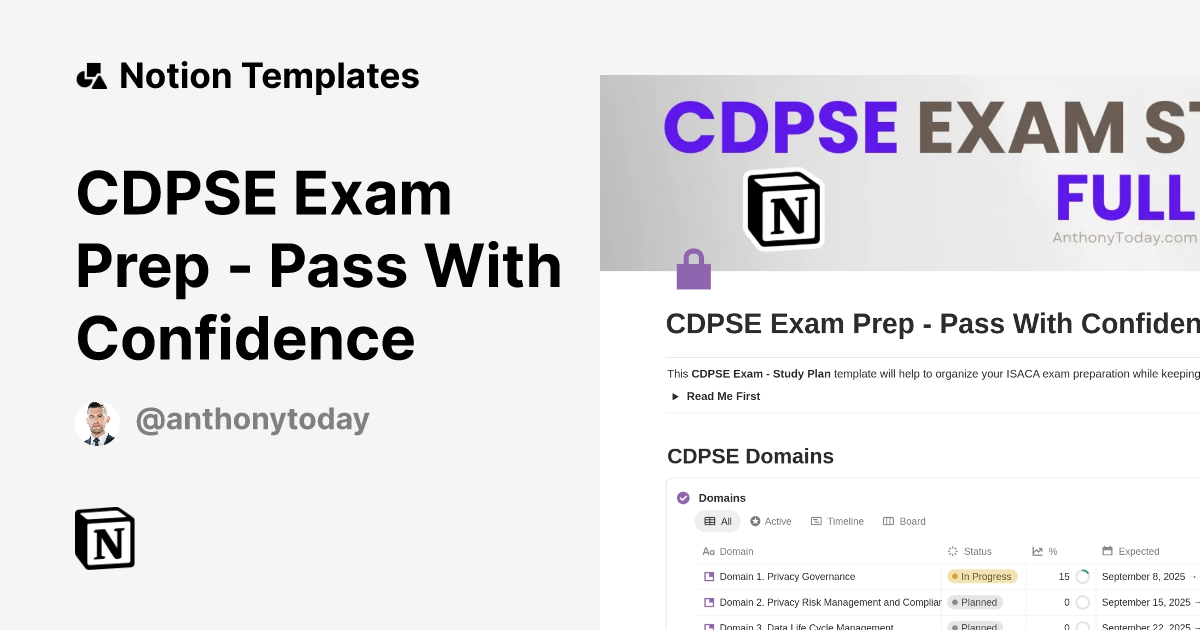Click the Notion N logo below the avatar
The image size is (1200, 630).
[104, 538]
